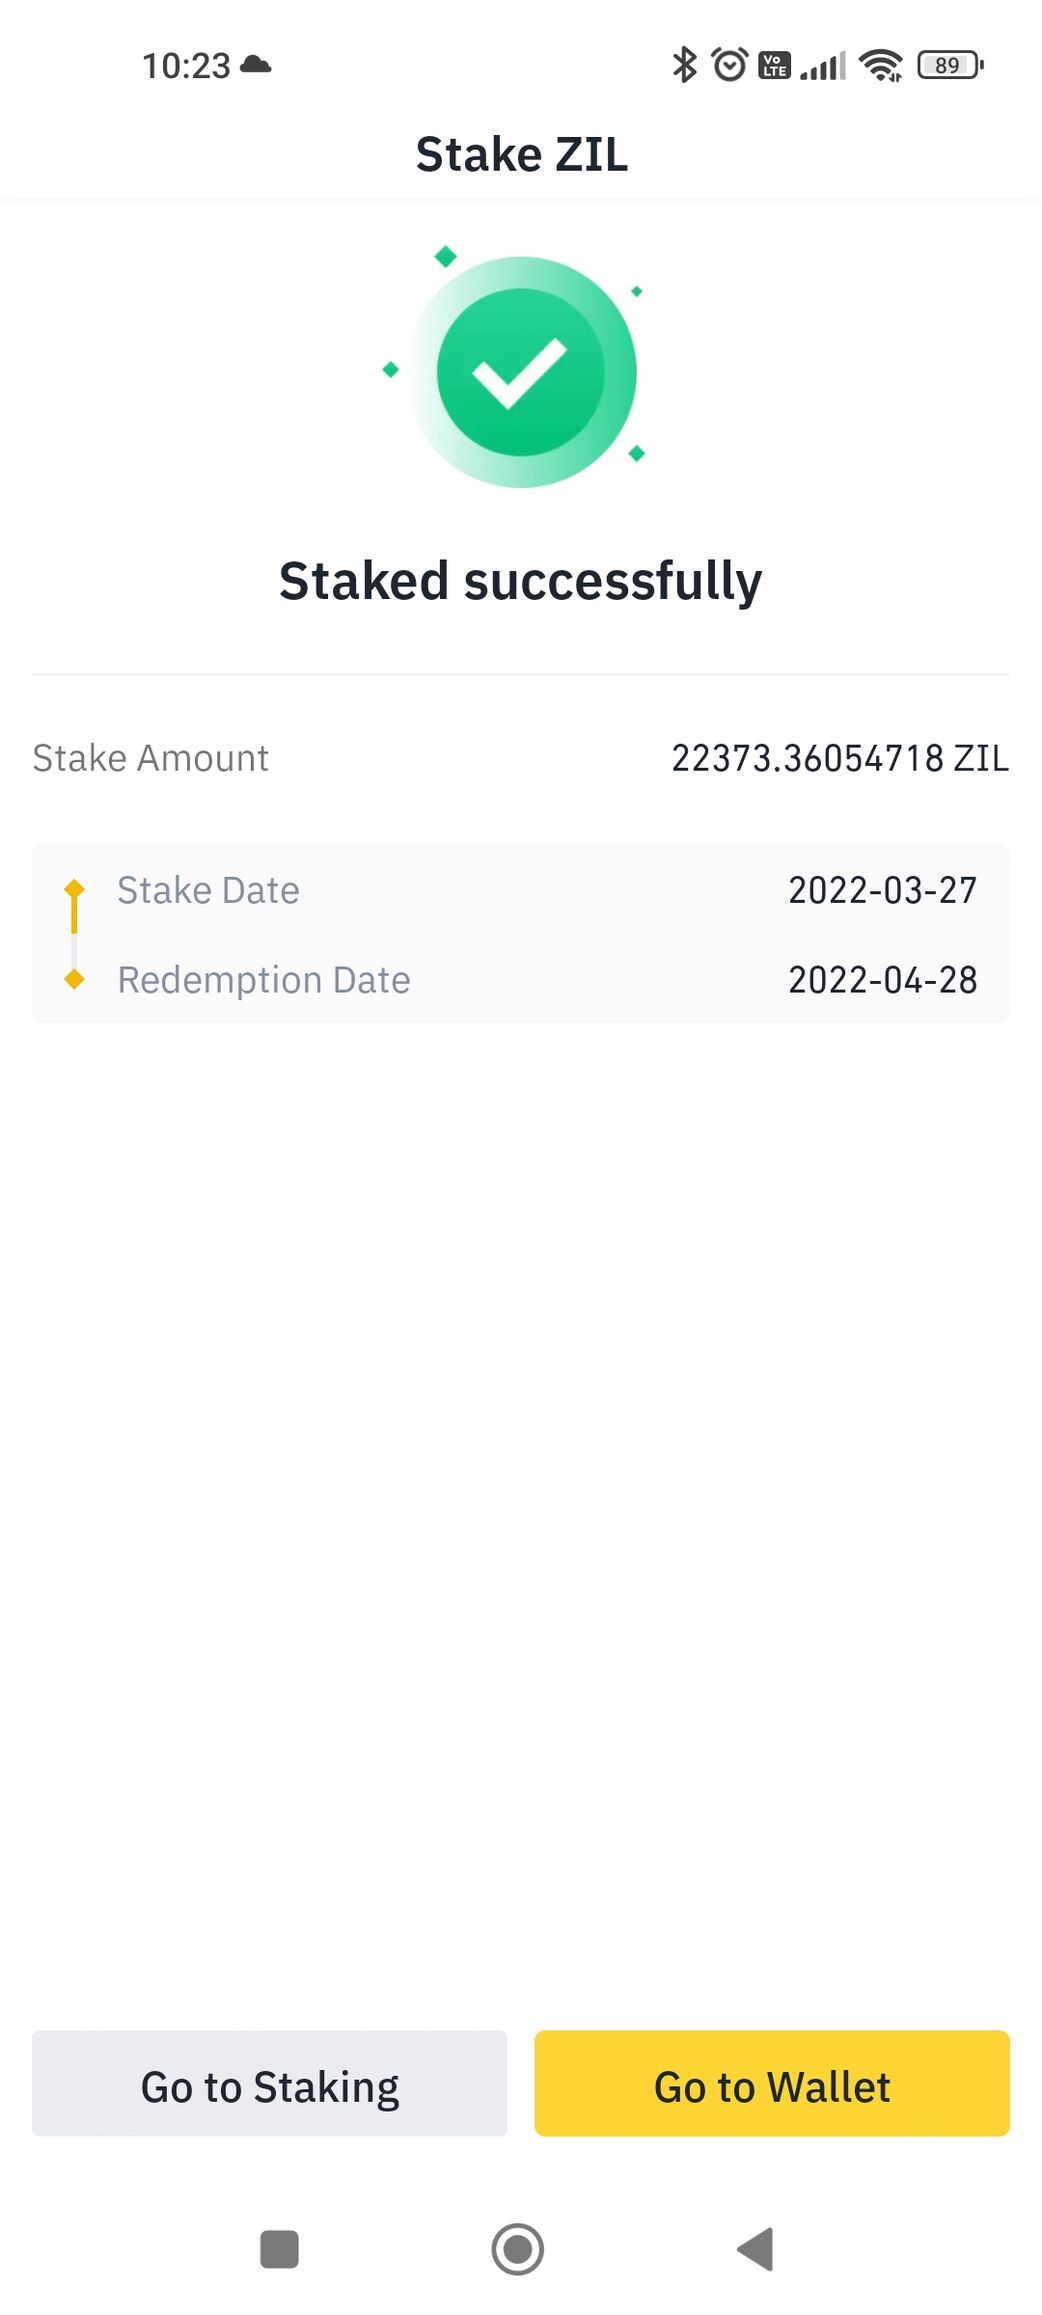Screen dimensions: 1042x2315
Task: Tap the yellow Stake Date timeline marker
Action: click(x=74, y=889)
